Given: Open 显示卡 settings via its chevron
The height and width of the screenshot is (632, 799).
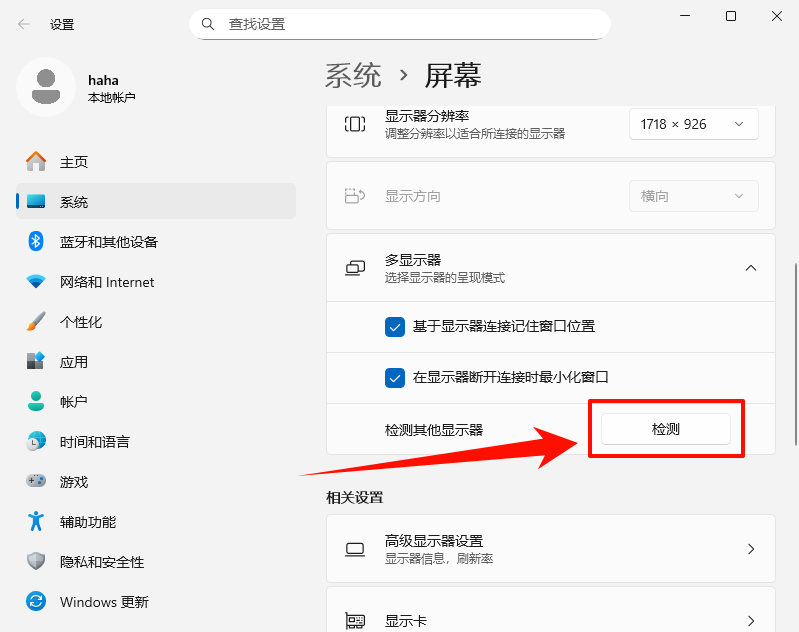Looking at the screenshot, I should click(x=751, y=621).
